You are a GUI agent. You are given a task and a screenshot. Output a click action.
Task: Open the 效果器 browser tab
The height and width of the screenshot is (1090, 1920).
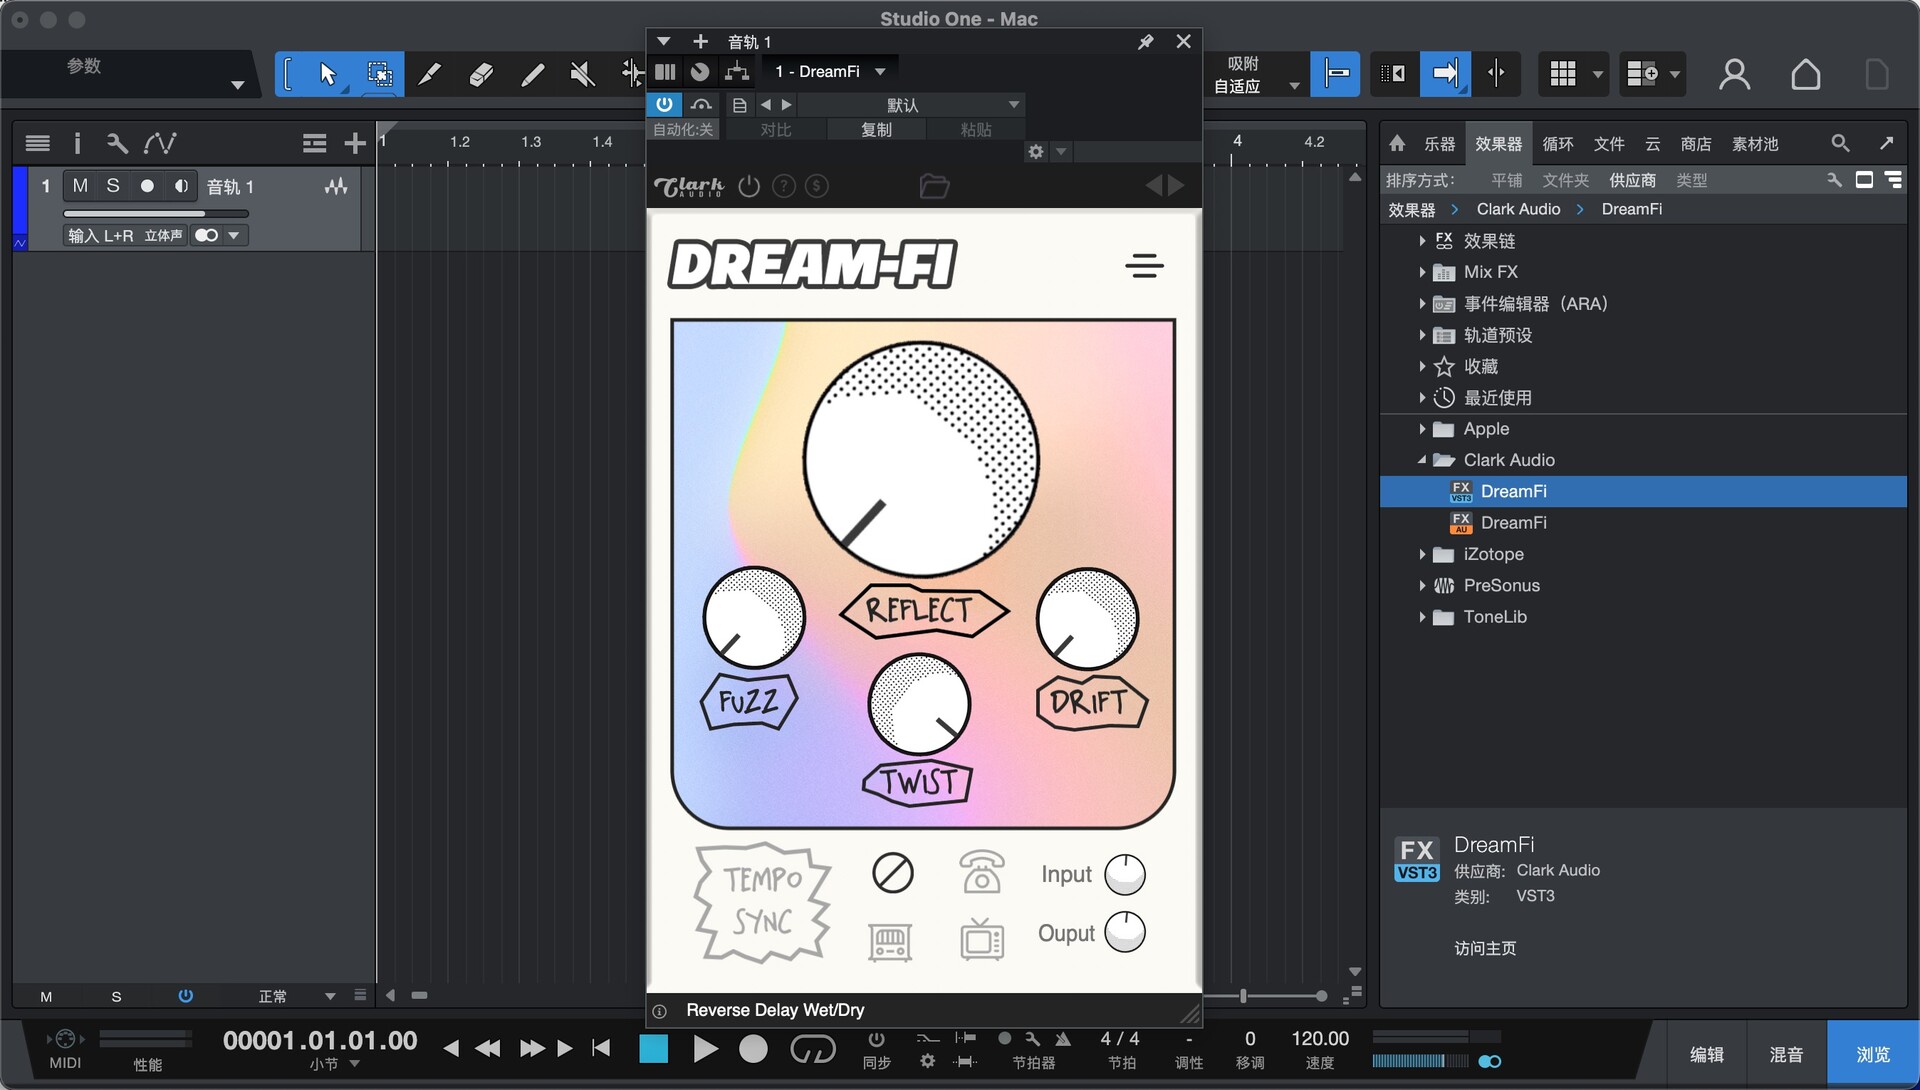tap(1498, 144)
